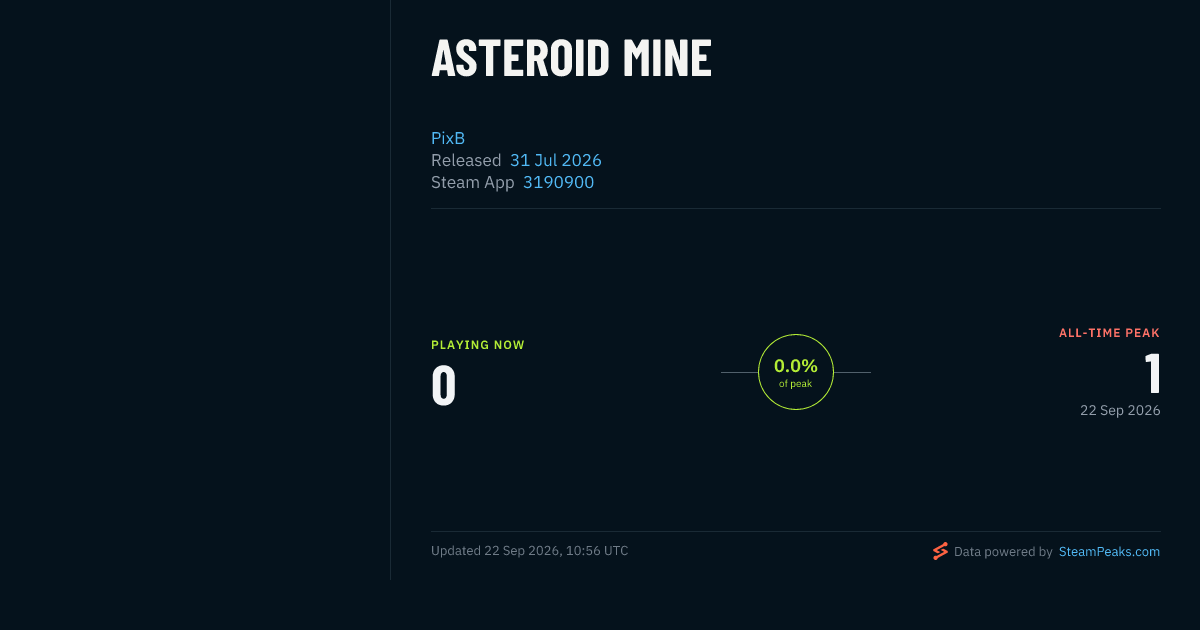Click the All-Time Peak label
Screen dimensions: 1200x630
pos(1110,333)
